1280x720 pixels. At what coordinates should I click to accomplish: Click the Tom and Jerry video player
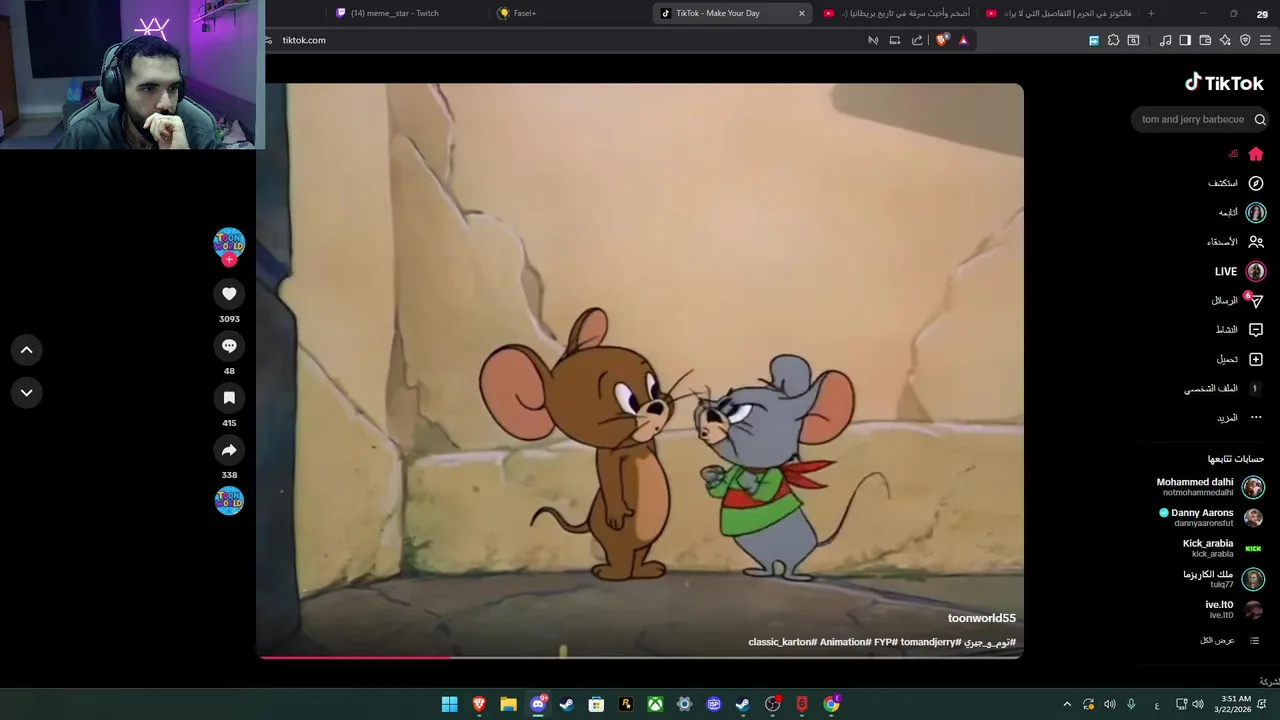point(640,370)
